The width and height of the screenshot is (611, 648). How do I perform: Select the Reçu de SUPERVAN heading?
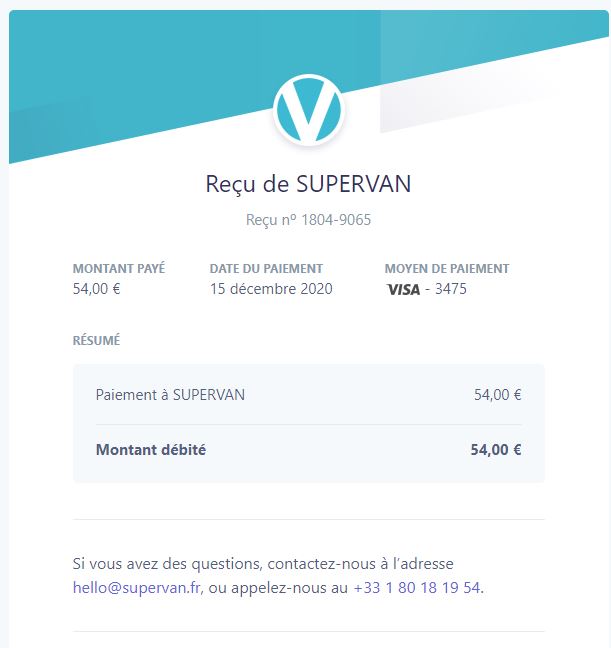tap(308, 184)
